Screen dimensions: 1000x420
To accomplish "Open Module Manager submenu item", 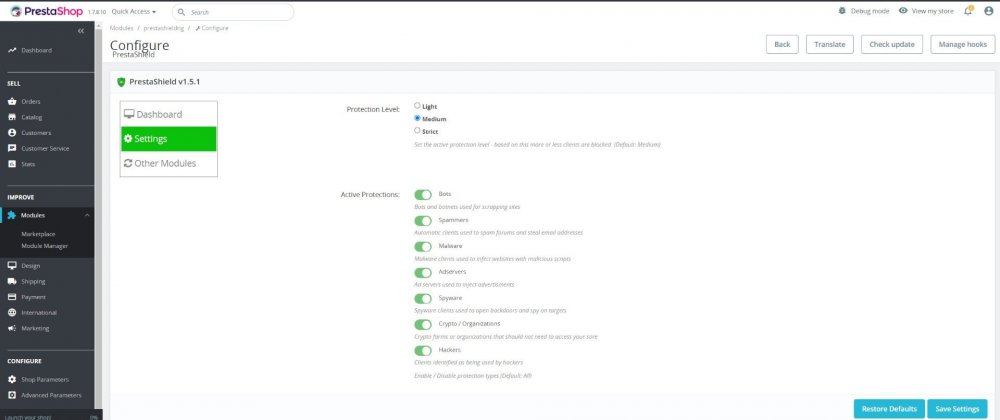I will pyautogui.click(x=45, y=245).
